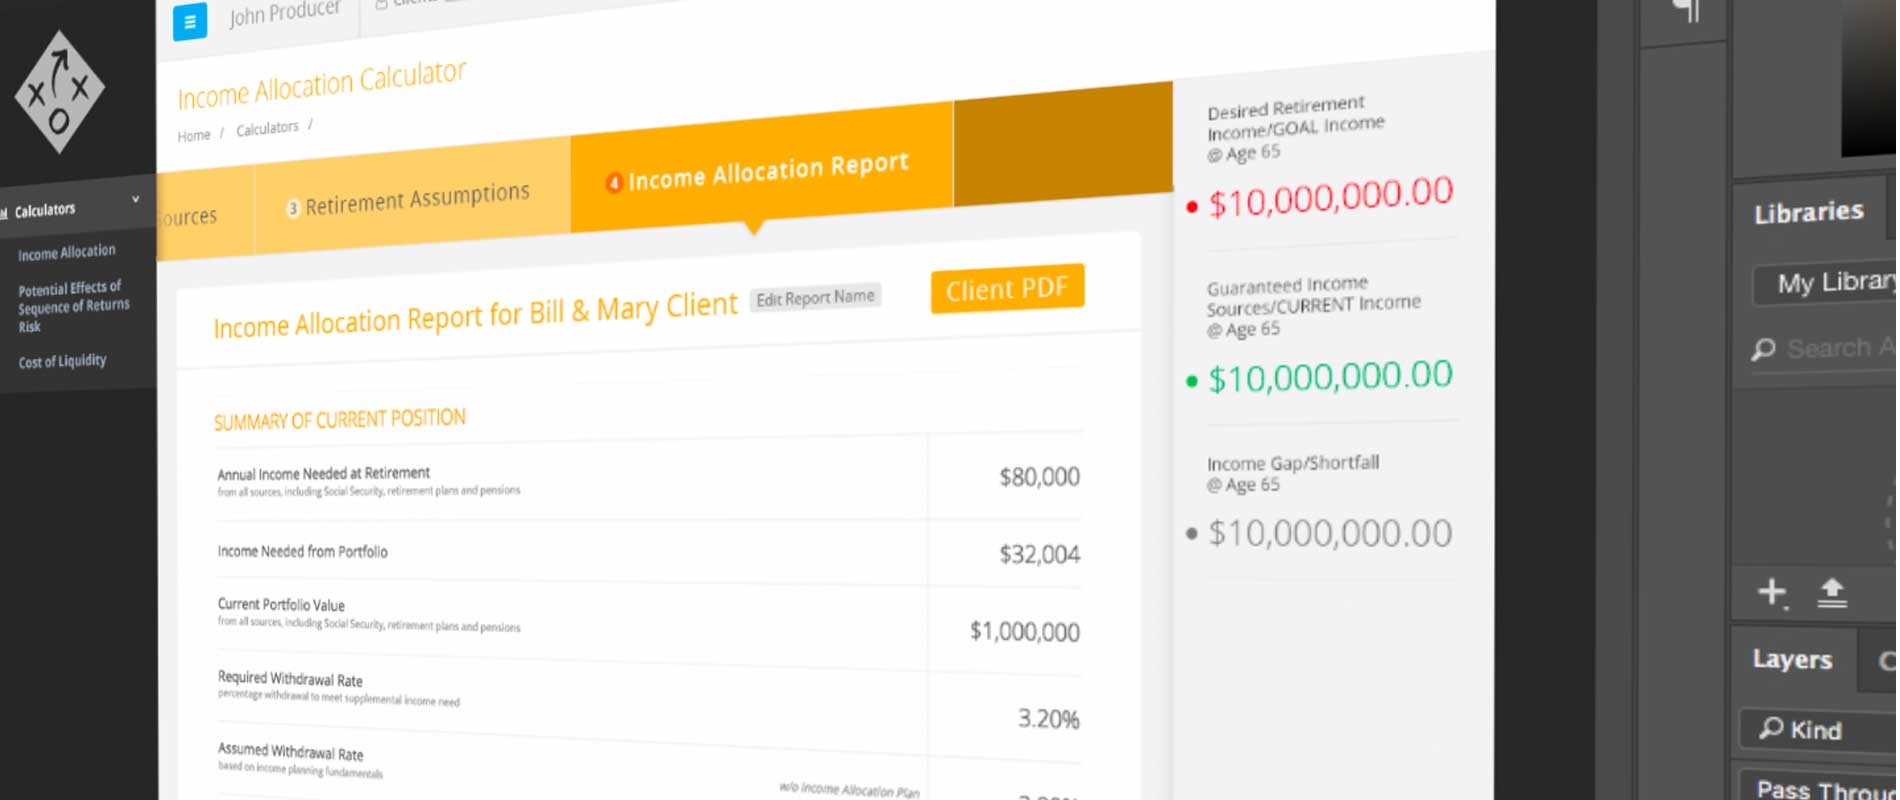Click the Kind filter search icon

(x=1771, y=728)
